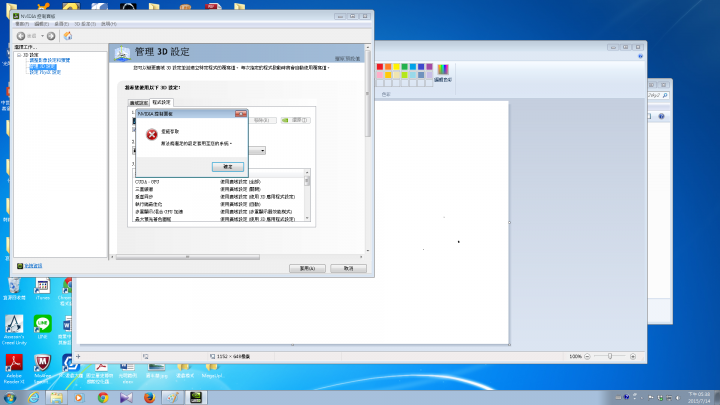720x405 pixels.
Task: Open the Assassin's Creed Unity desktop shortcut
Action: pos(14,330)
